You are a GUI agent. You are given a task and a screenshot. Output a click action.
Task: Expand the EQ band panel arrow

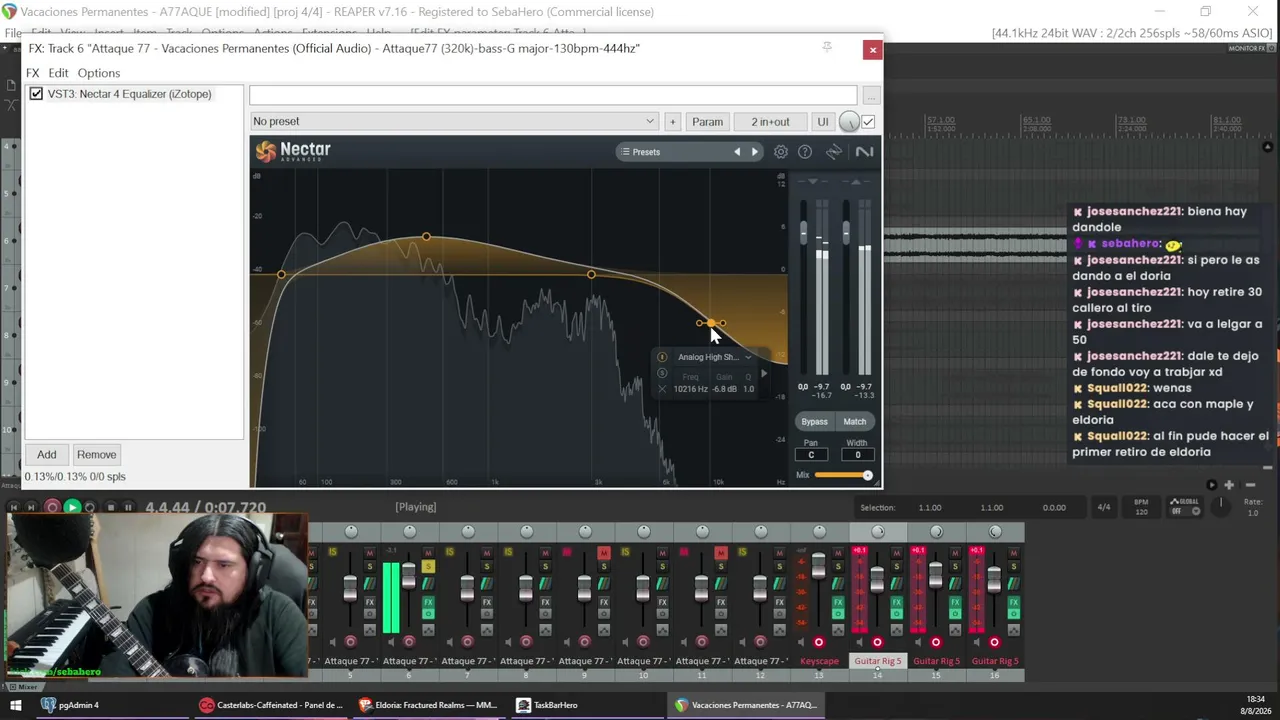pos(764,374)
